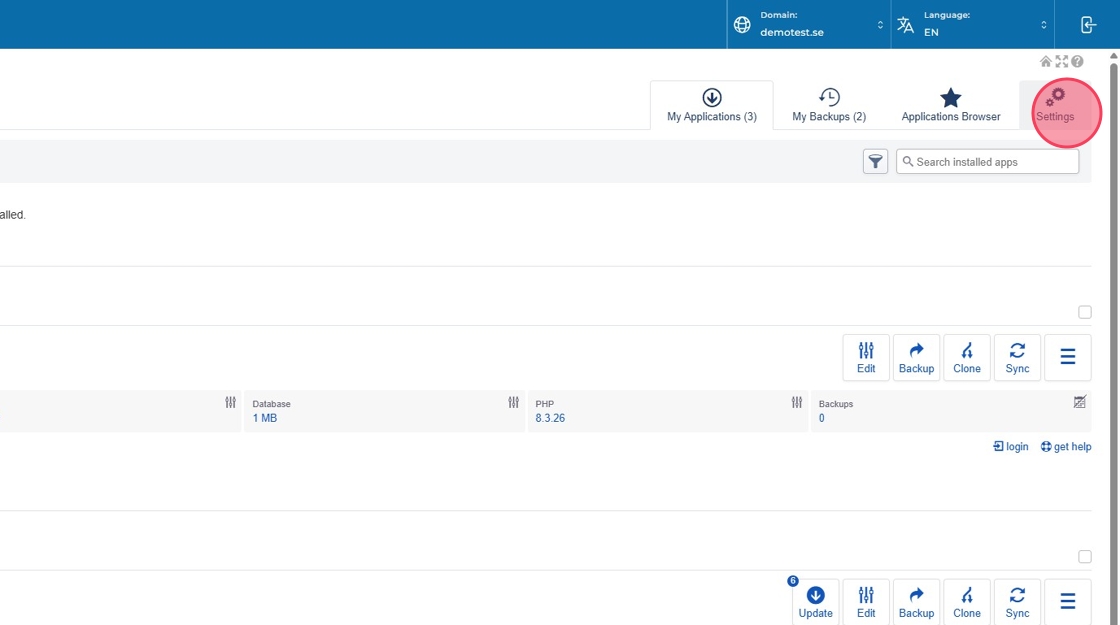Switch to the My Backups tab
This screenshot has width=1120, height=625.
[829, 105]
